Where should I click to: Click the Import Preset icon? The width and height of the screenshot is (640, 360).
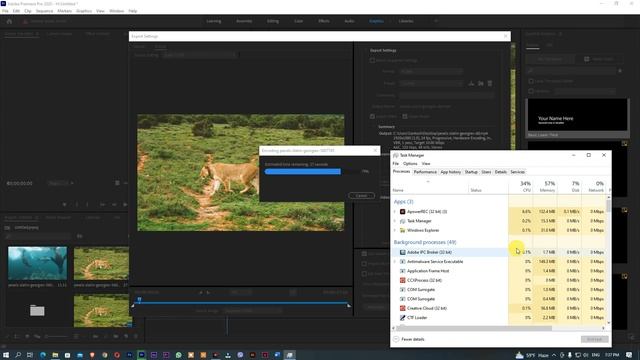[x=481, y=83]
